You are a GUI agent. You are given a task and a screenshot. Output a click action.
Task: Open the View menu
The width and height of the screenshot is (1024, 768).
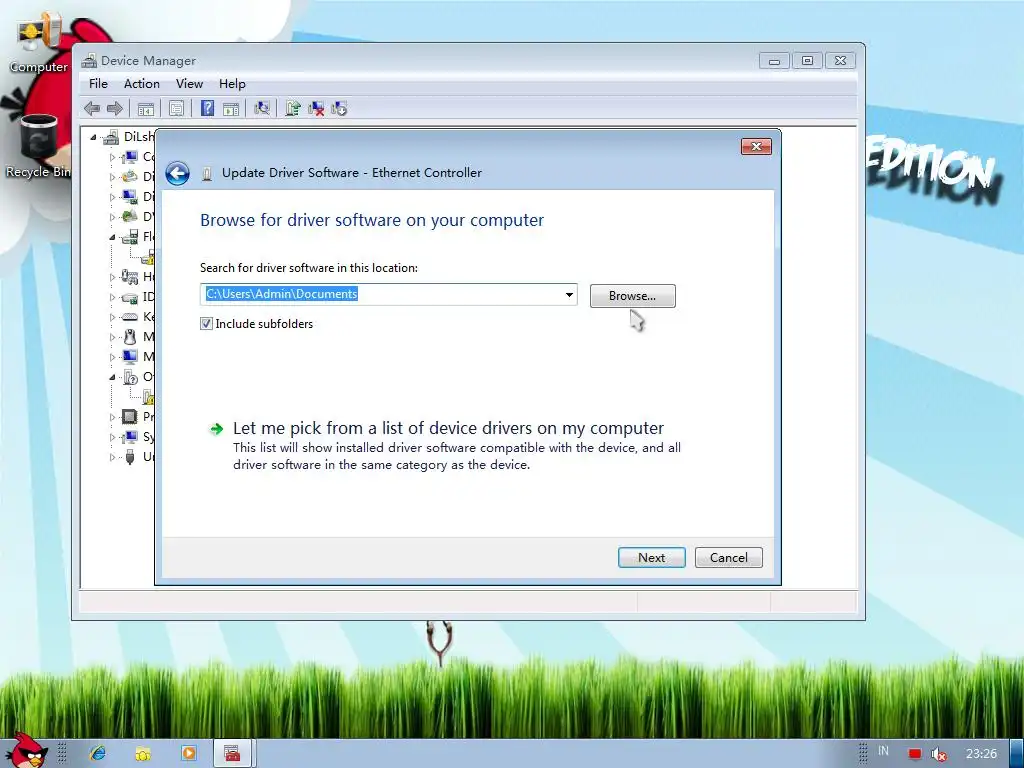tap(189, 84)
